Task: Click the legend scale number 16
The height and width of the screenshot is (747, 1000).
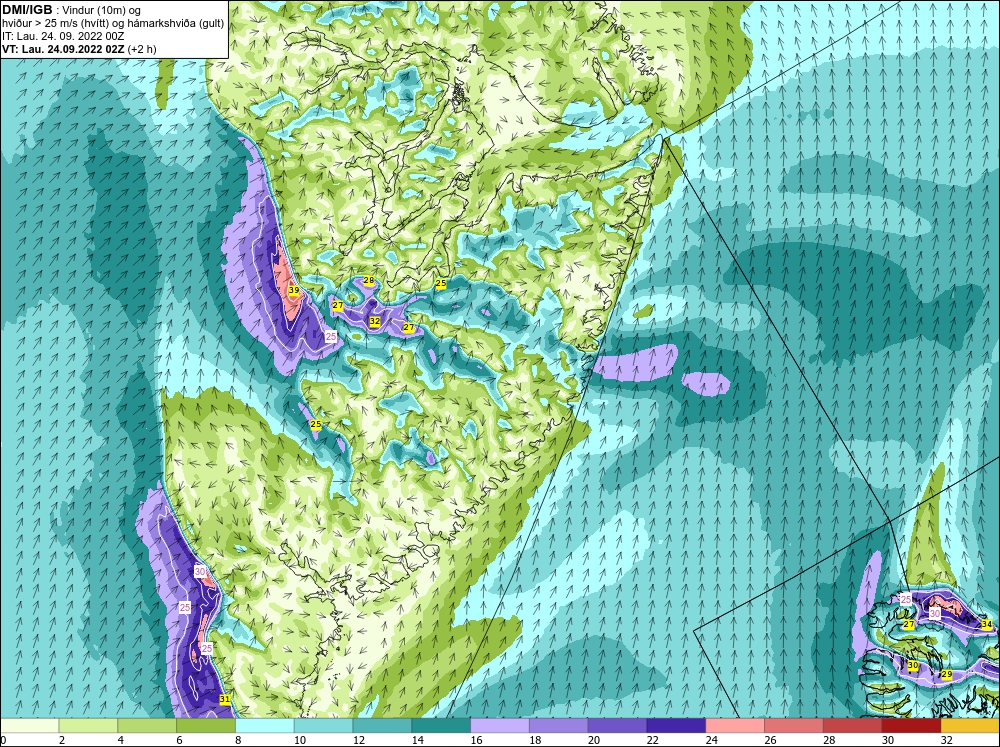Action: pos(476,740)
